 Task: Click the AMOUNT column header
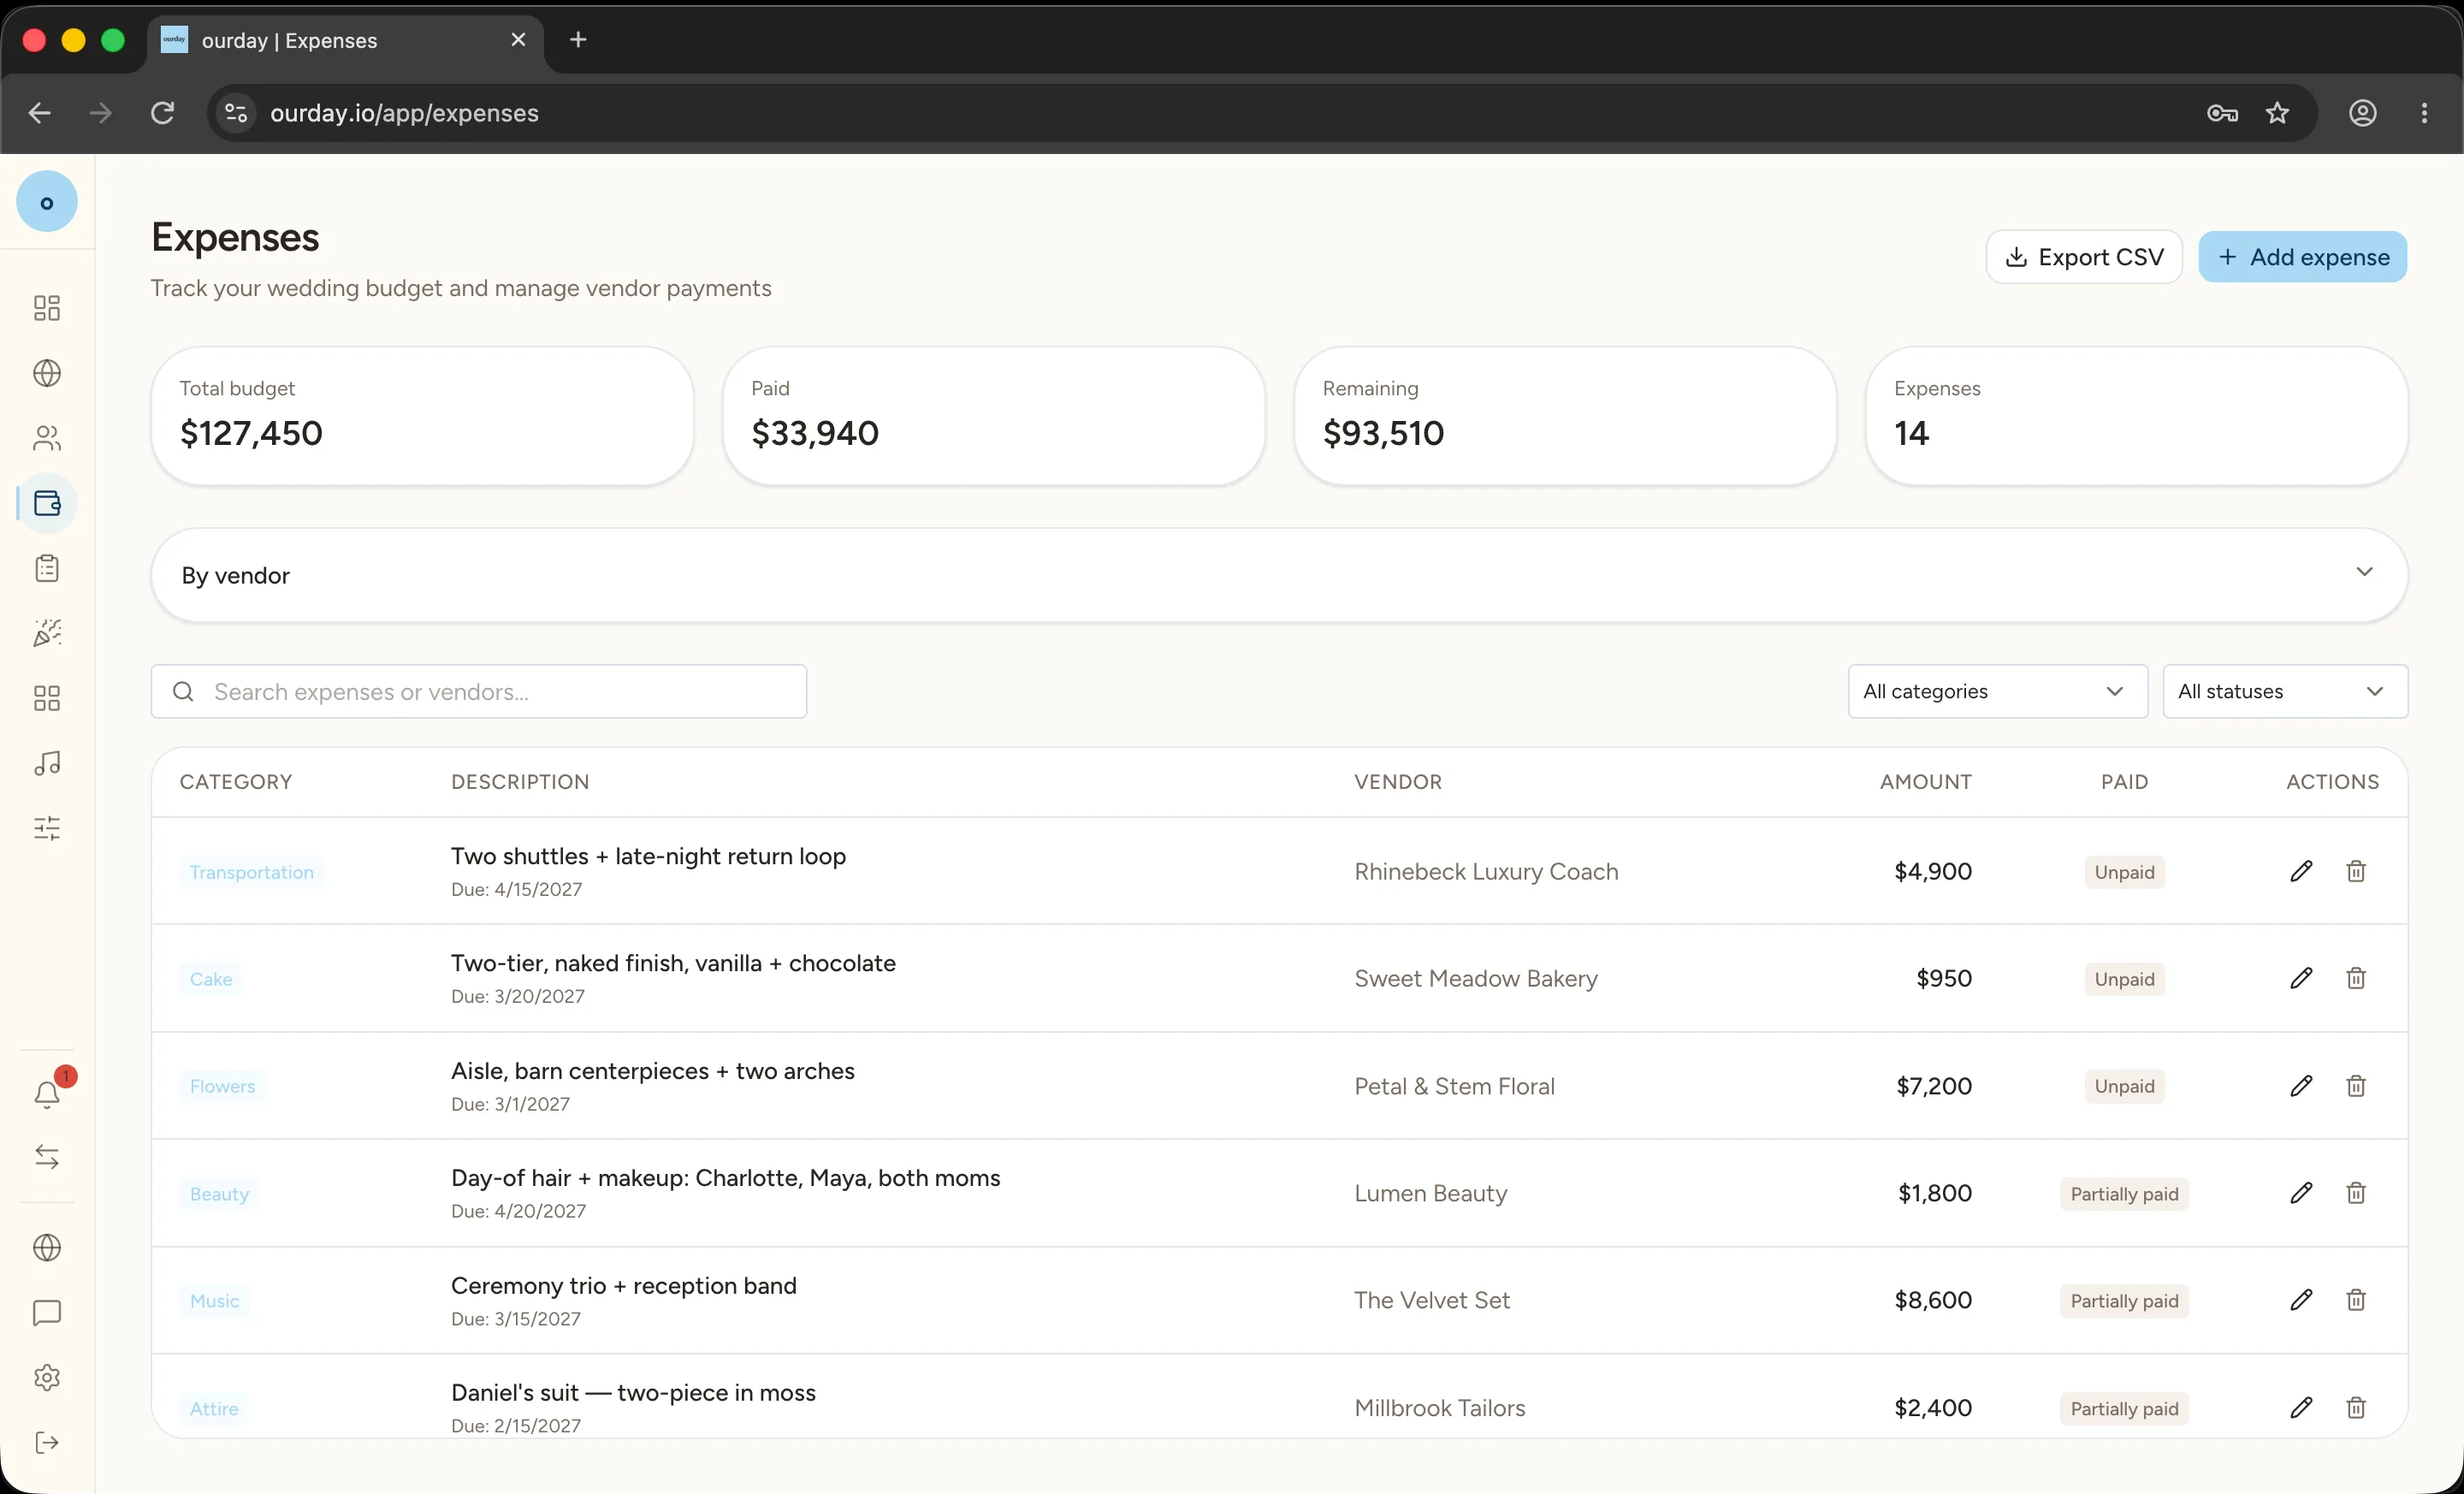click(x=1925, y=782)
